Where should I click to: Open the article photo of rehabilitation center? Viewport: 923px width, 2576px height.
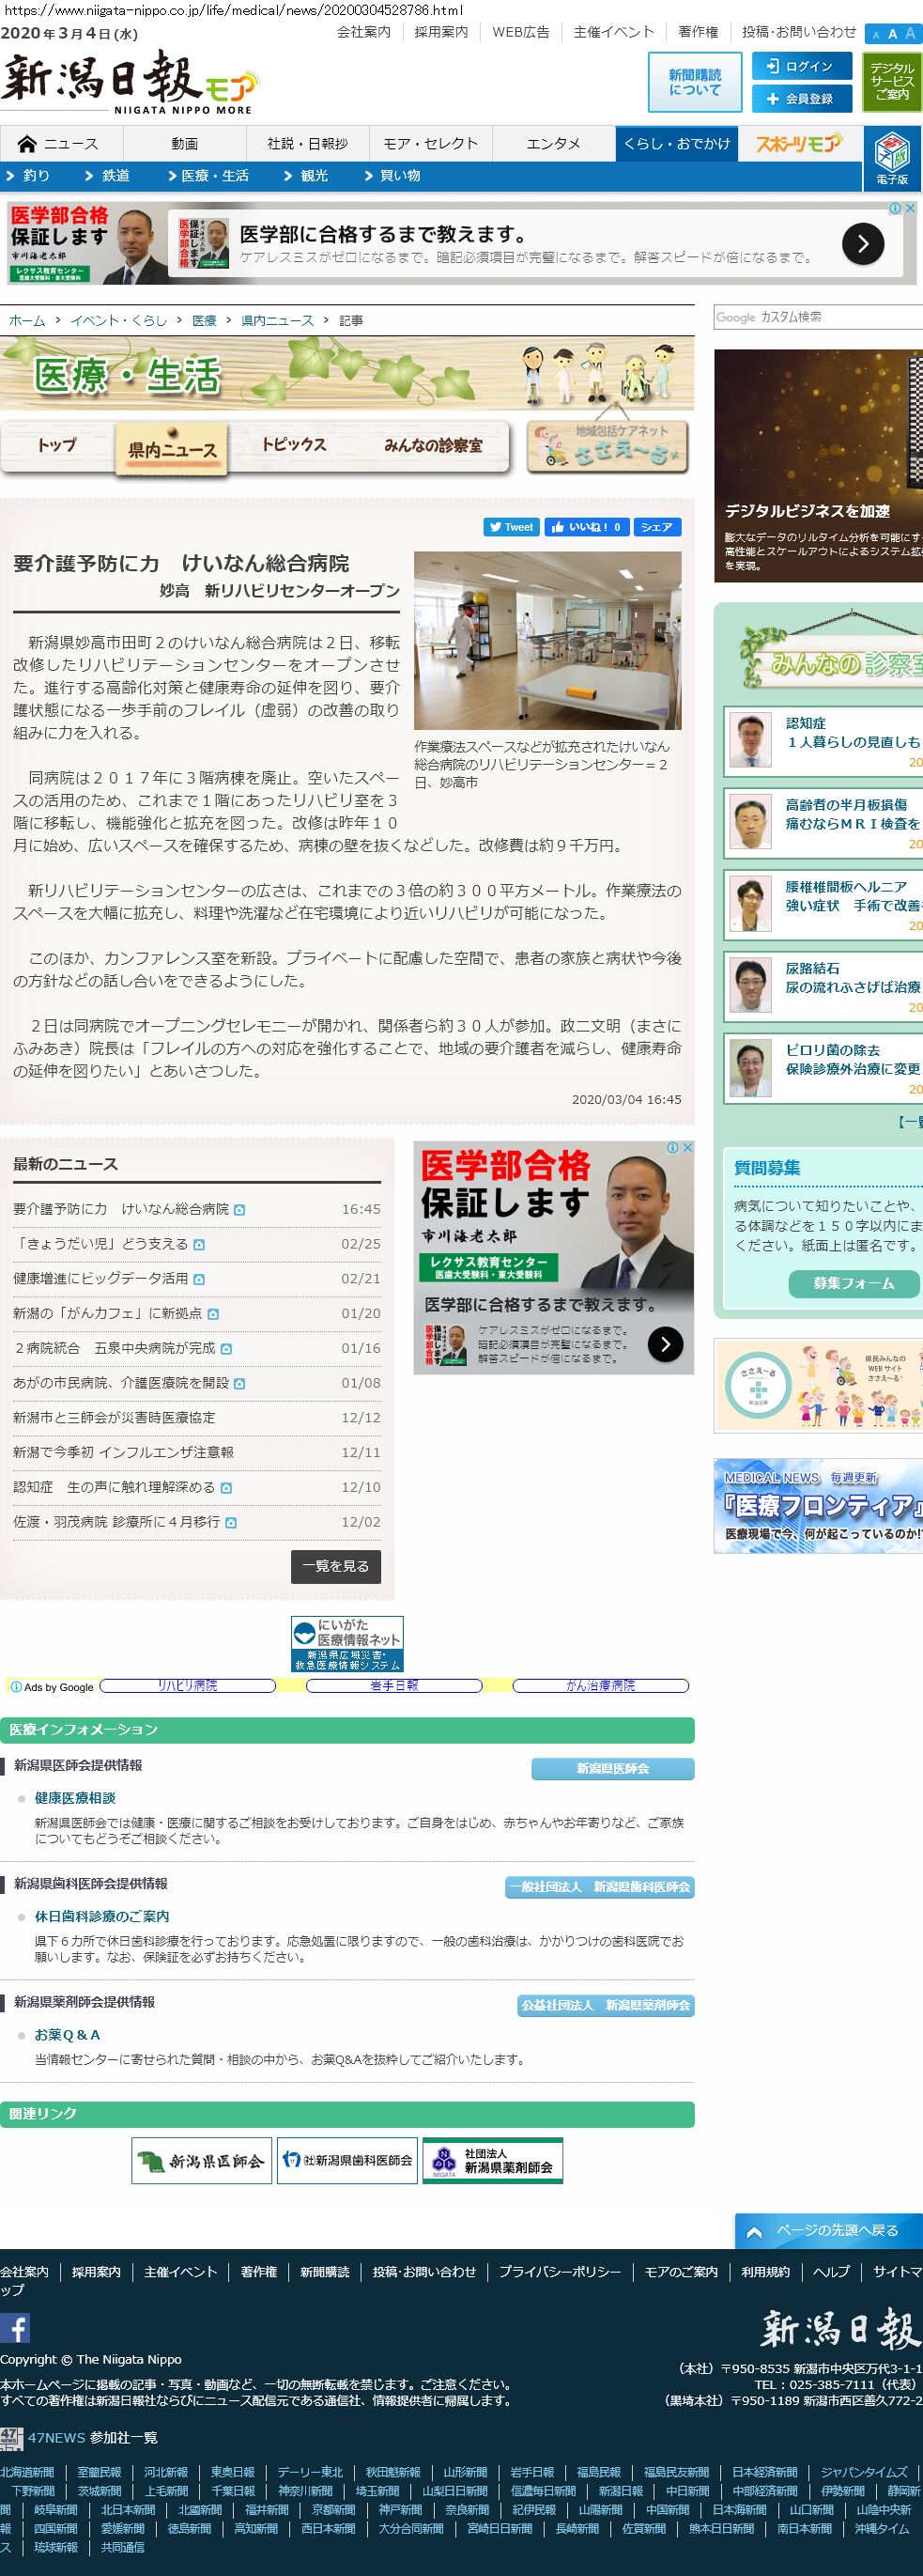click(x=547, y=640)
